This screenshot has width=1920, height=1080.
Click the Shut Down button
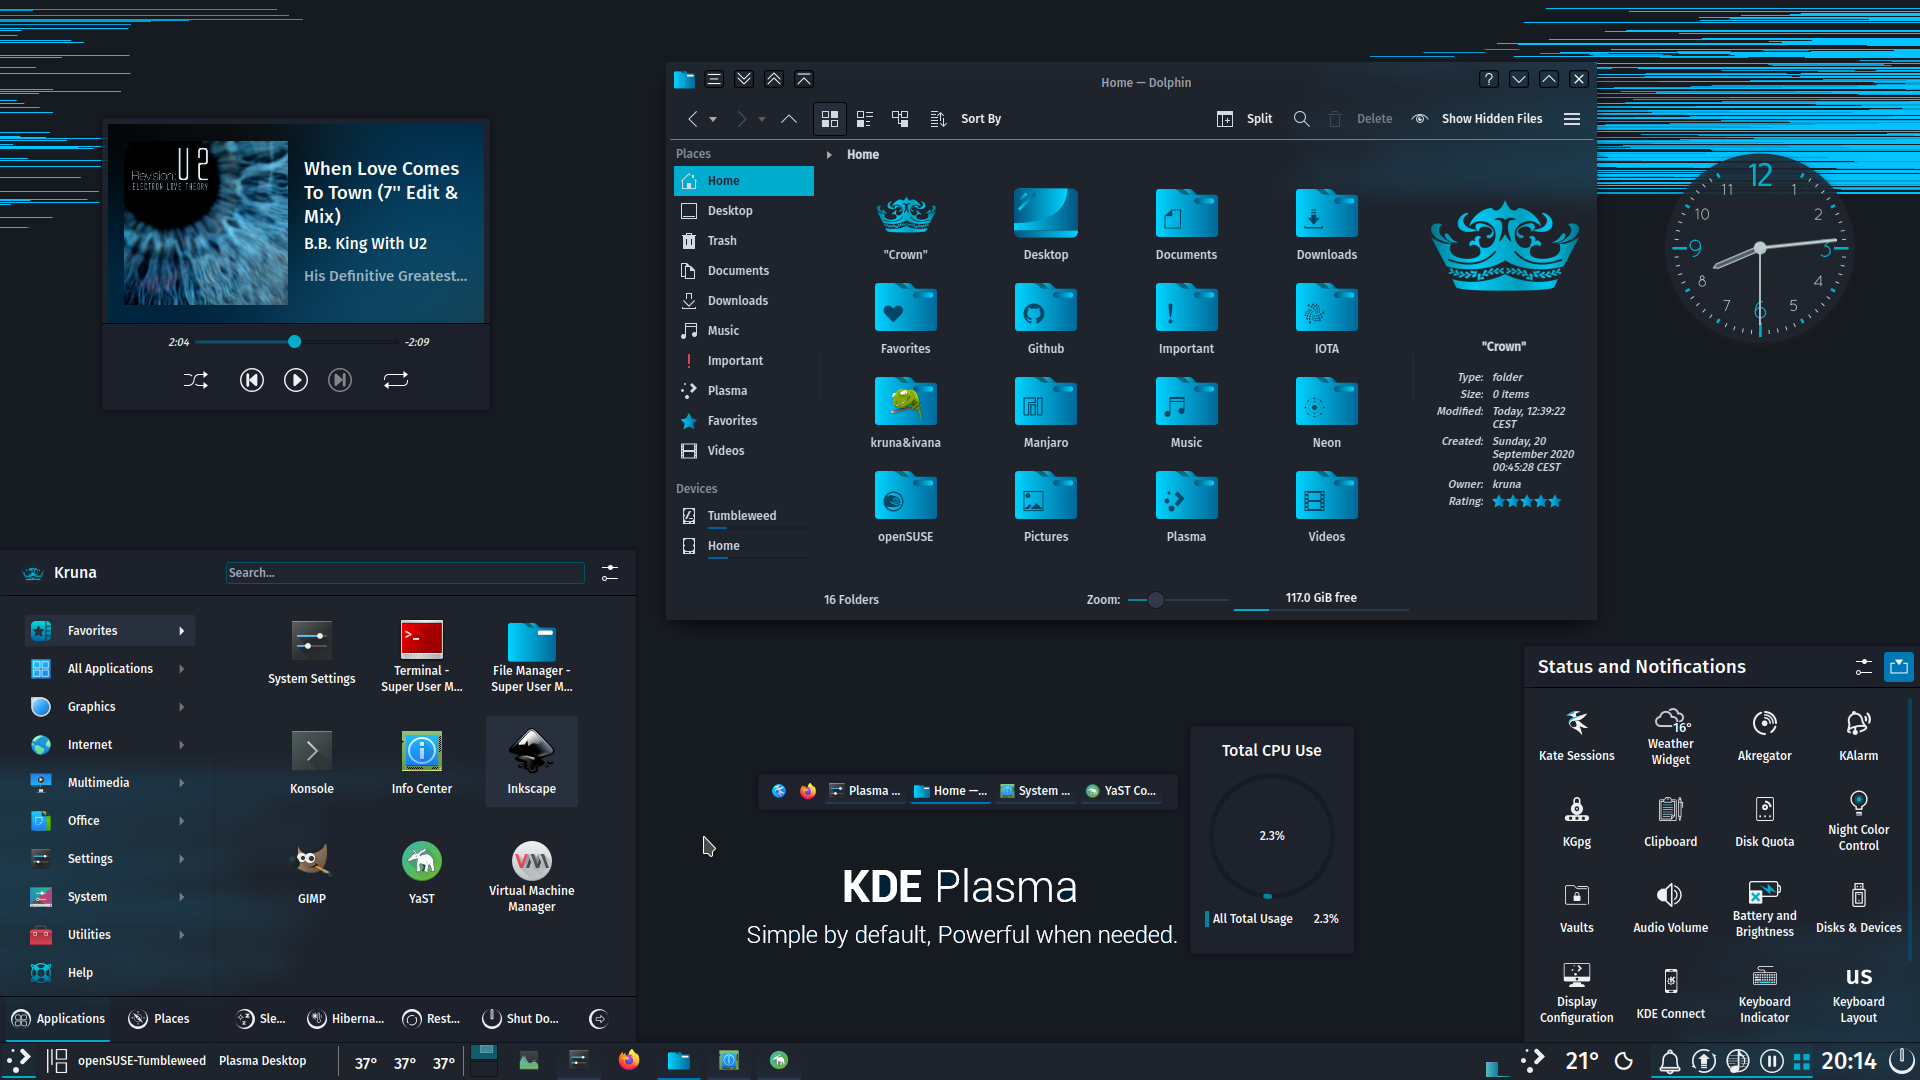(x=521, y=1019)
